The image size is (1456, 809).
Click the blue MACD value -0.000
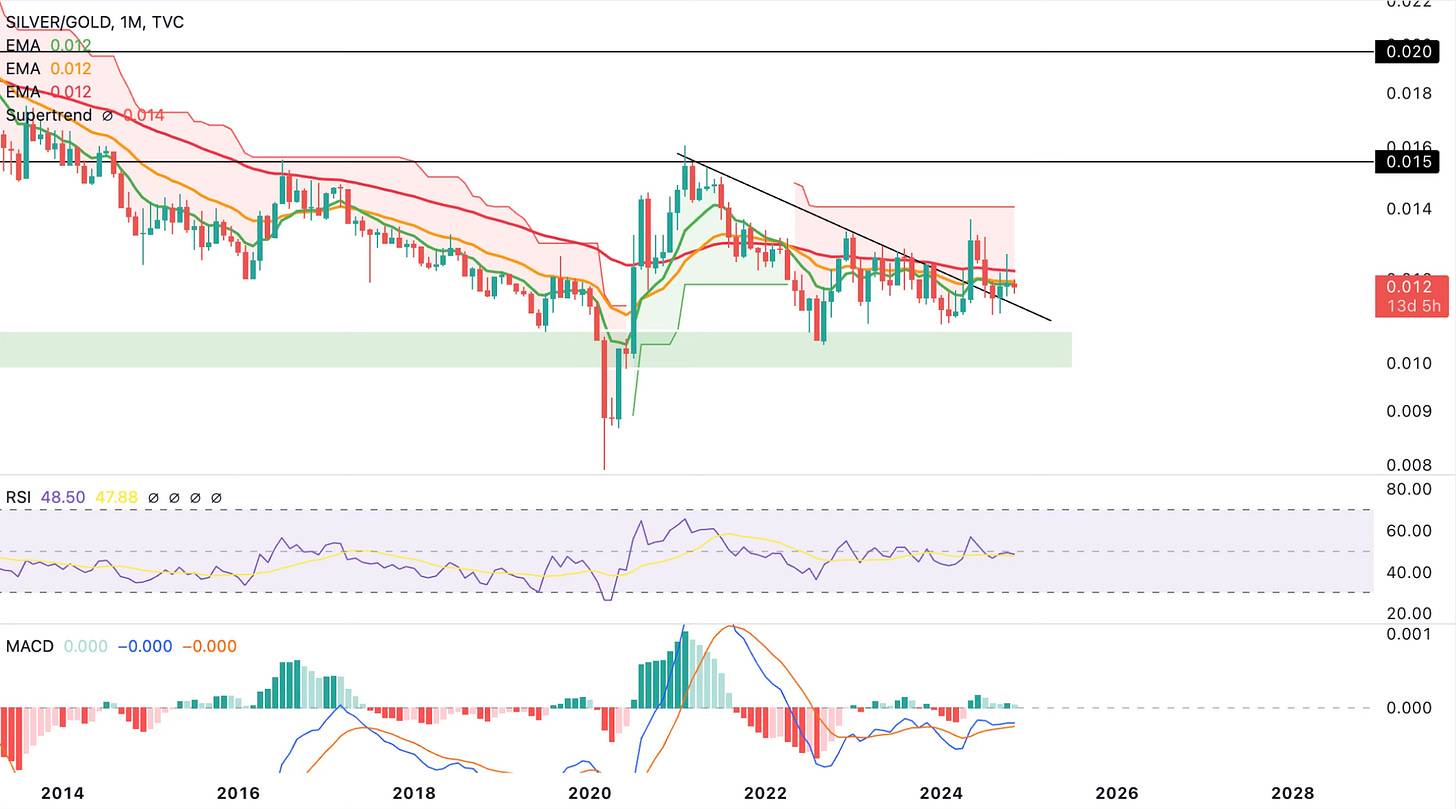(144, 647)
